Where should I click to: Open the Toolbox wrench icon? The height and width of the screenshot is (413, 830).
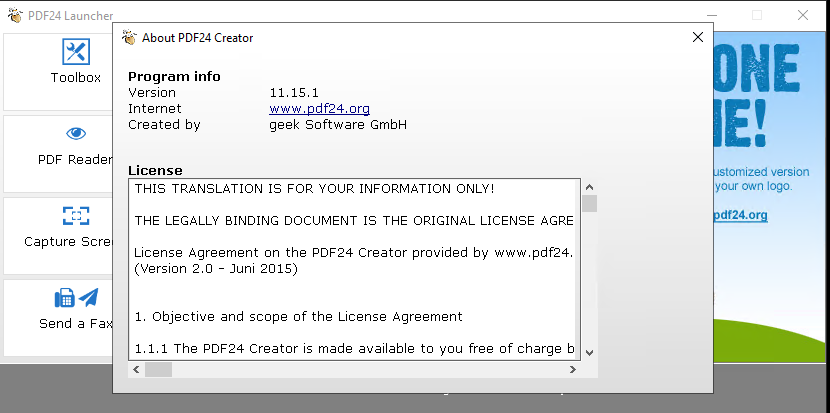pos(76,52)
